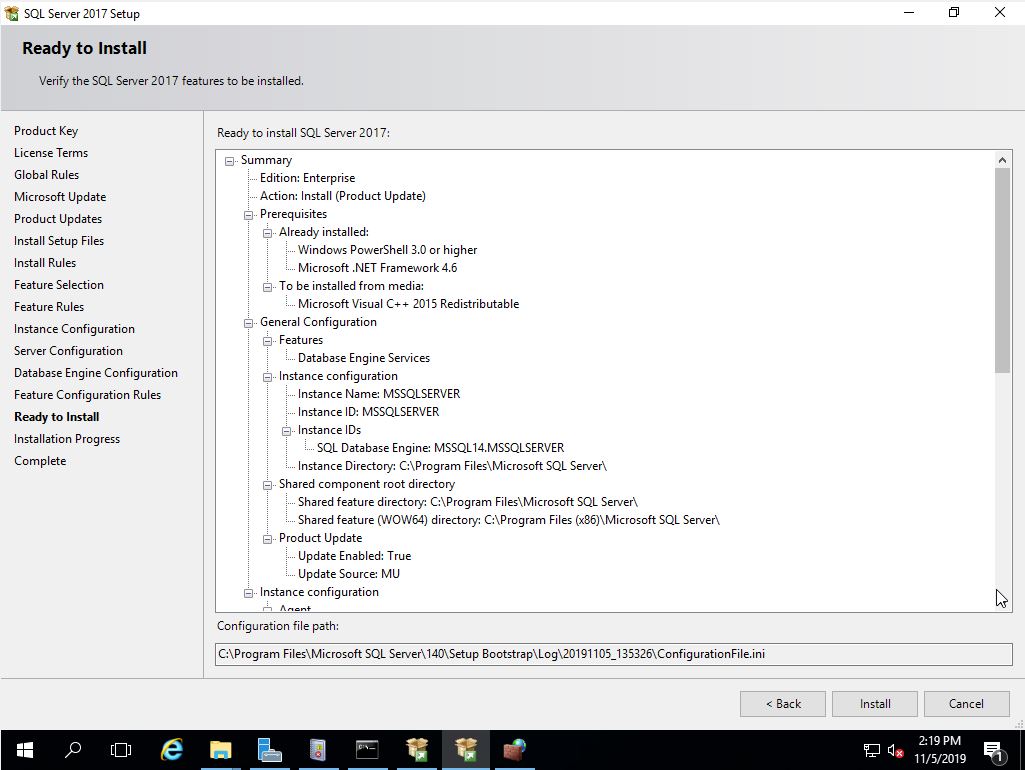Select the Product Key step
Viewport: 1025px width, 770px height.
[x=46, y=131]
